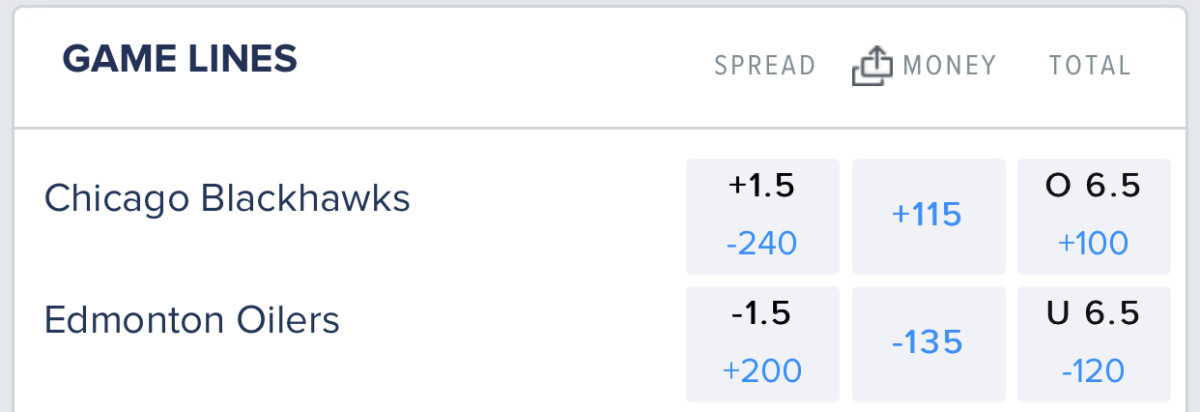This screenshot has height=412, width=1200.
Task: Open the Chicago Blackhawks team name
Action: point(227,198)
